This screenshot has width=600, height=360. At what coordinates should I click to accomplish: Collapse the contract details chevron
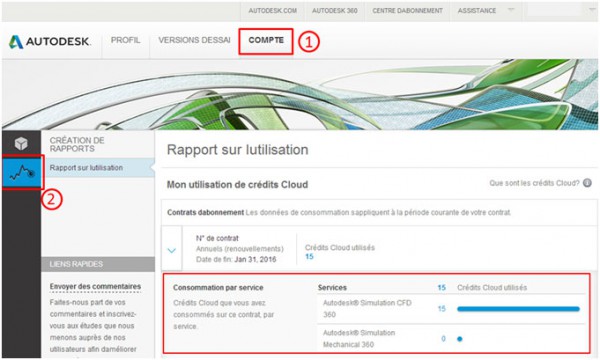[x=172, y=251]
